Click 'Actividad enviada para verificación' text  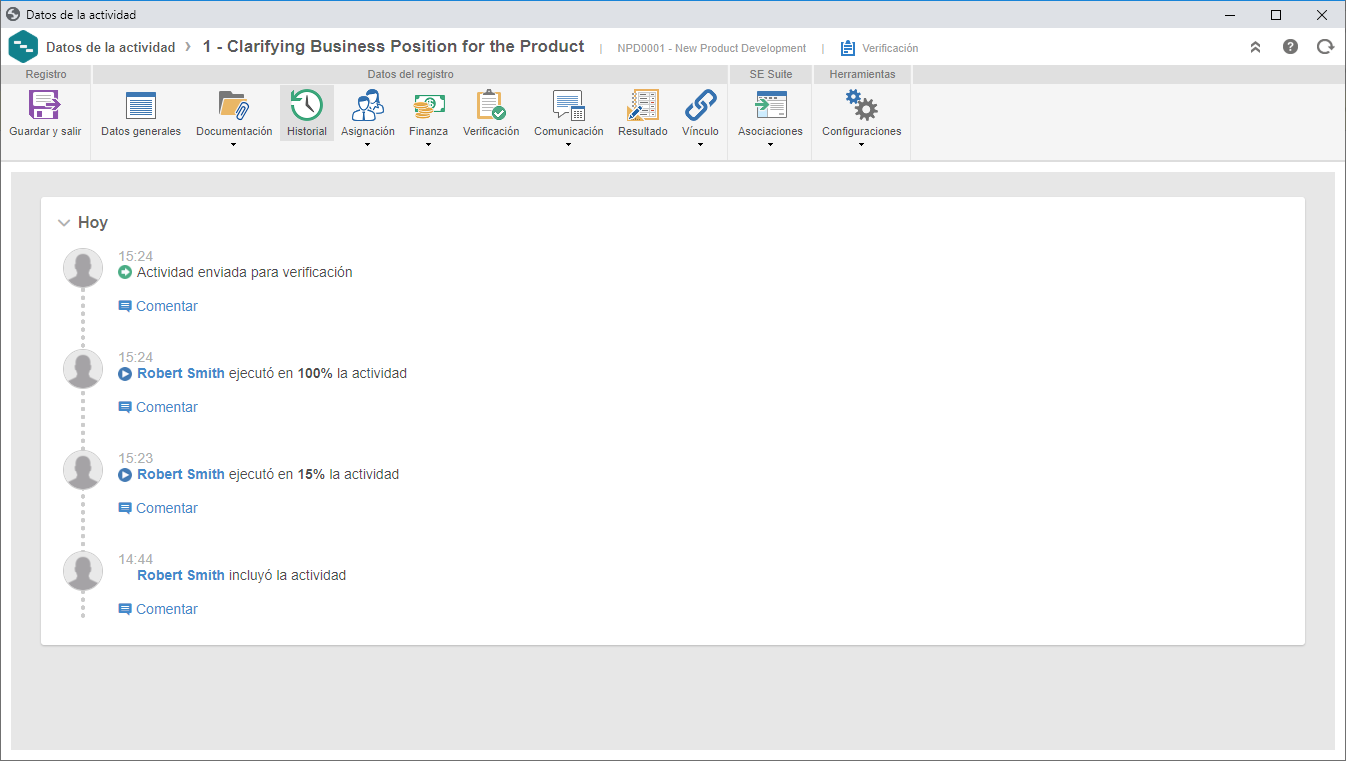pyautogui.click(x=245, y=272)
